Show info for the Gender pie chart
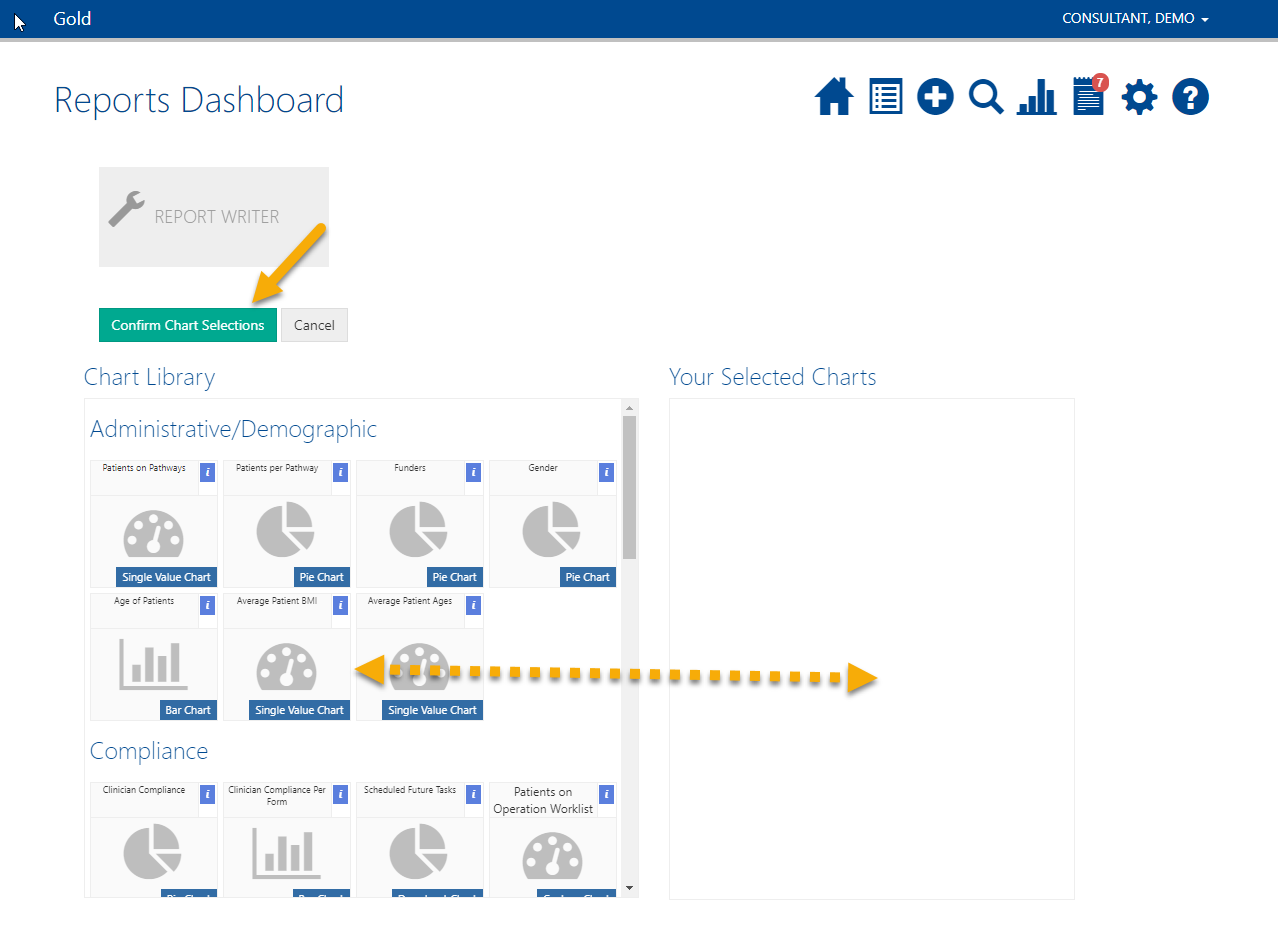Viewport: 1278px width, 943px height. click(606, 472)
